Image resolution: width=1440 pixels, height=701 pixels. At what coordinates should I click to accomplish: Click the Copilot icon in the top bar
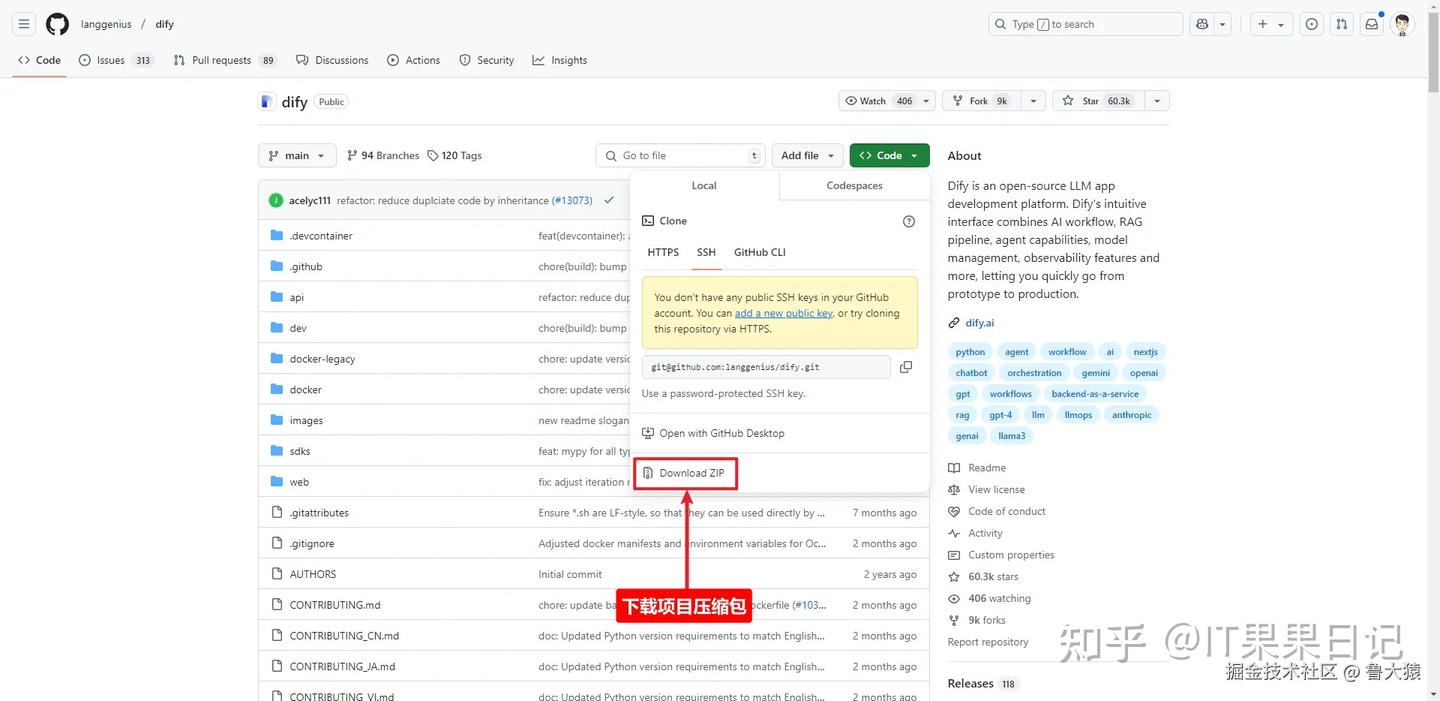(1202, 23)
